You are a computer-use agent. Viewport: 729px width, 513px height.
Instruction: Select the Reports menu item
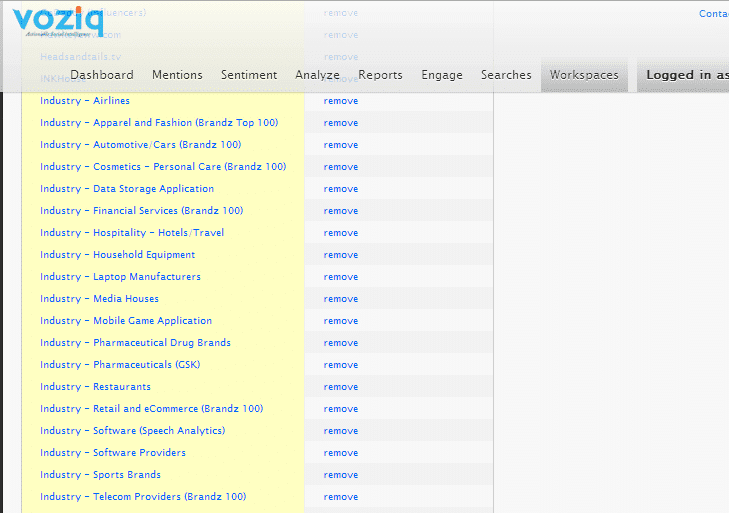point(380,75)
